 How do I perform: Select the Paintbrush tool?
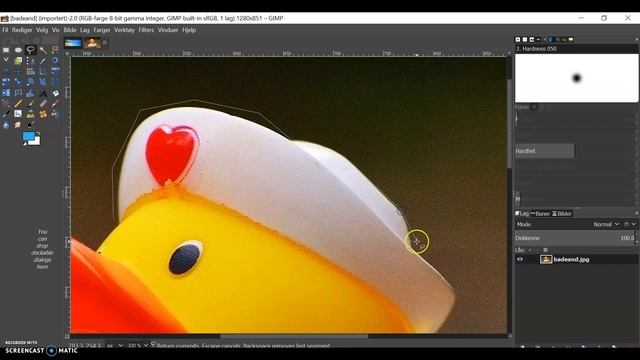click(31, 103)
